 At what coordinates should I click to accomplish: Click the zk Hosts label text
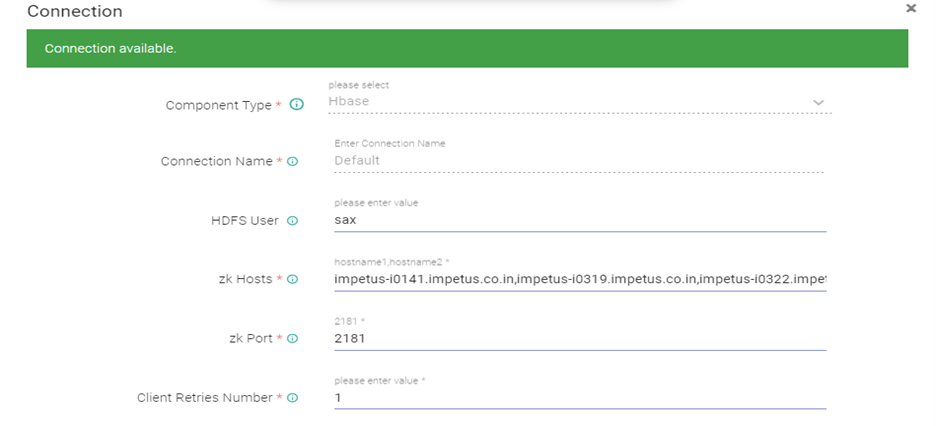(x=246, y=280)
